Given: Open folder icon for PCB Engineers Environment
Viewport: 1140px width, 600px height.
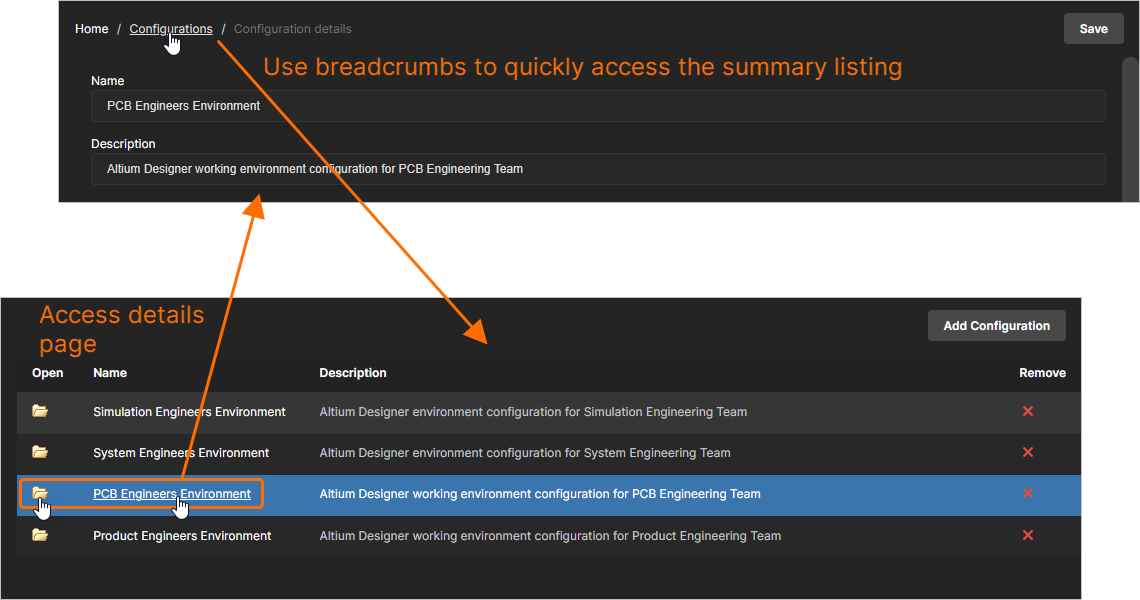Looking at the screenshot, I should (40, 494).
